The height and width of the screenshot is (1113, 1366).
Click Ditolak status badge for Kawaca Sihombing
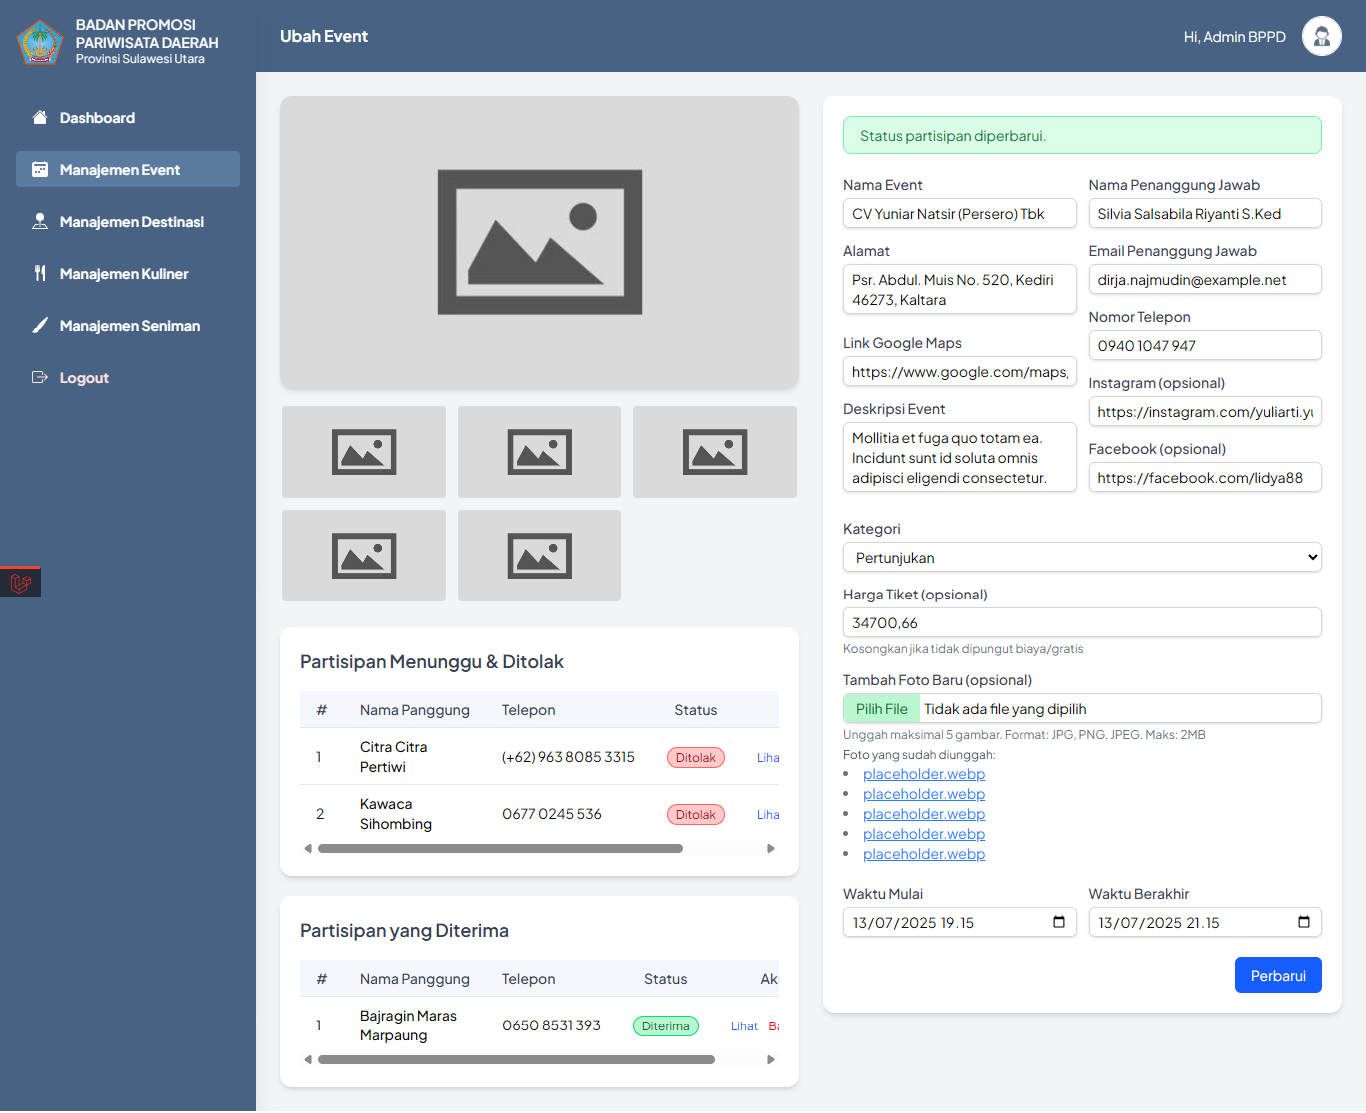click(x=695, y=815)
